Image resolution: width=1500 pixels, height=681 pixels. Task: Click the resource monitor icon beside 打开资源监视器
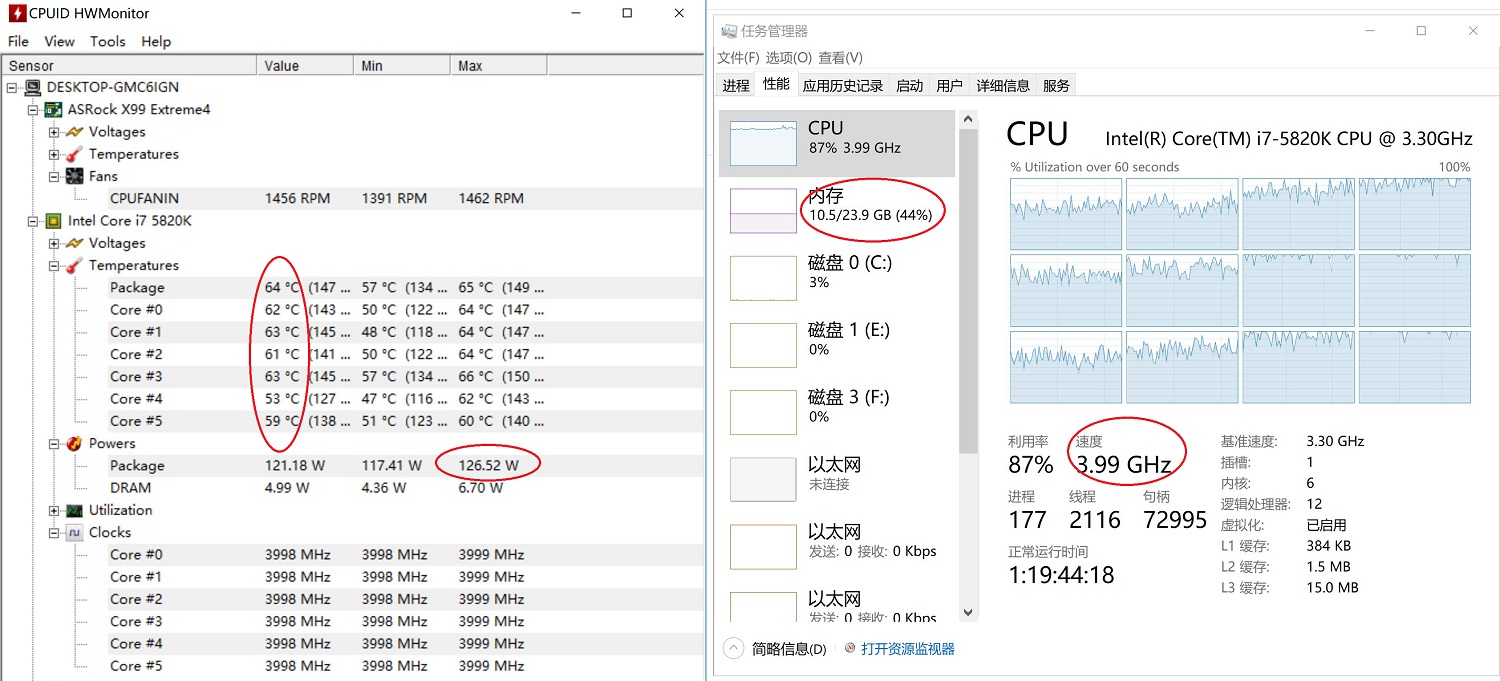point(848,648)
